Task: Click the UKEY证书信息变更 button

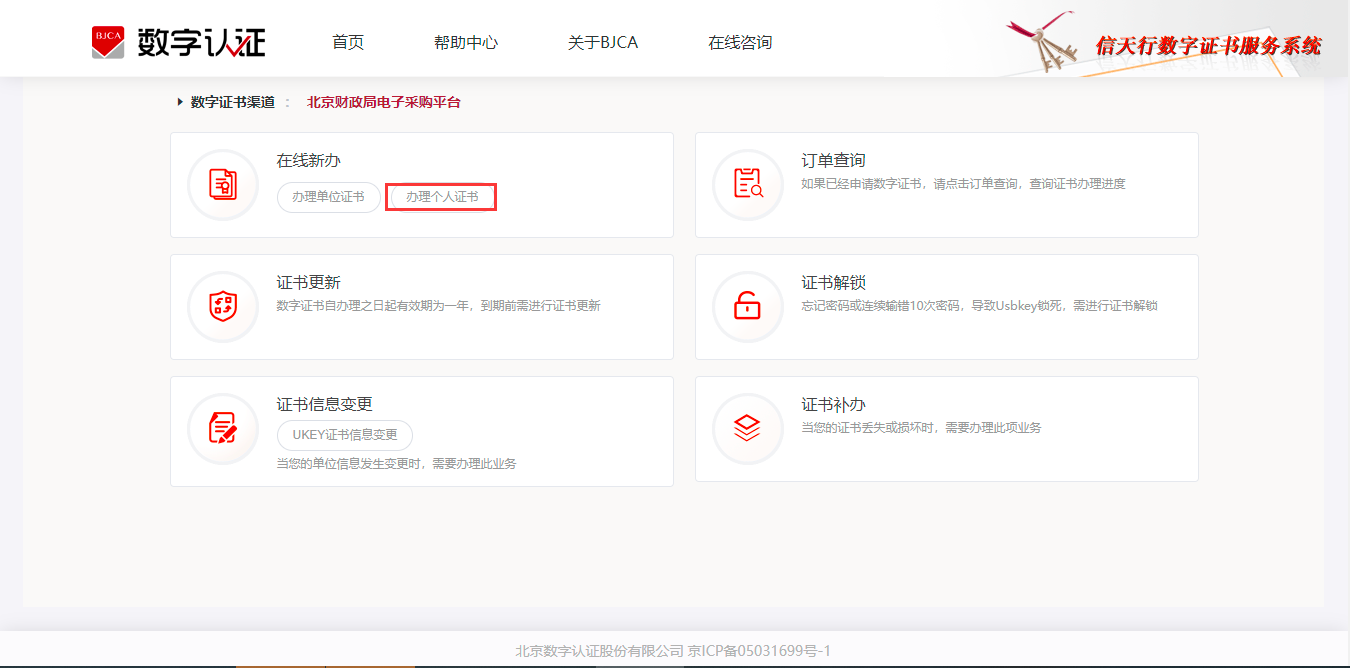Action: click(345, 435)
